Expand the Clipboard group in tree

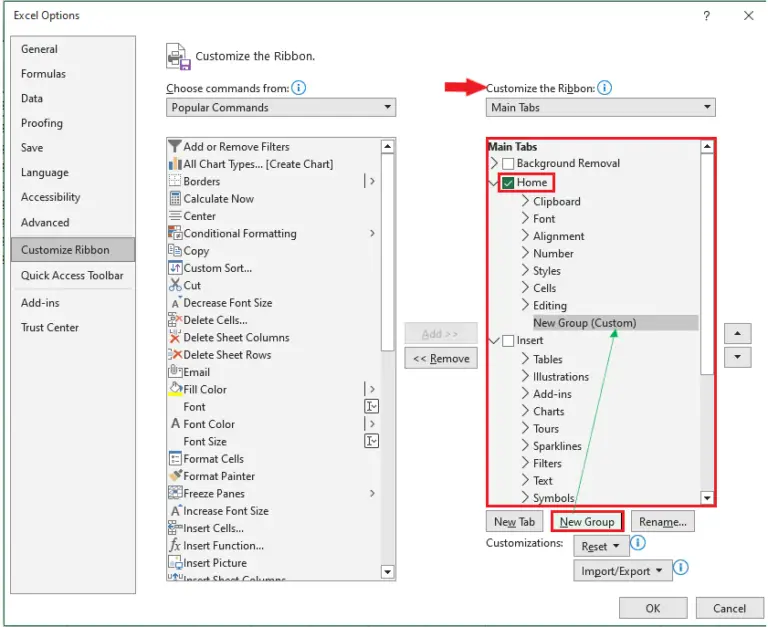pos(525,201)
